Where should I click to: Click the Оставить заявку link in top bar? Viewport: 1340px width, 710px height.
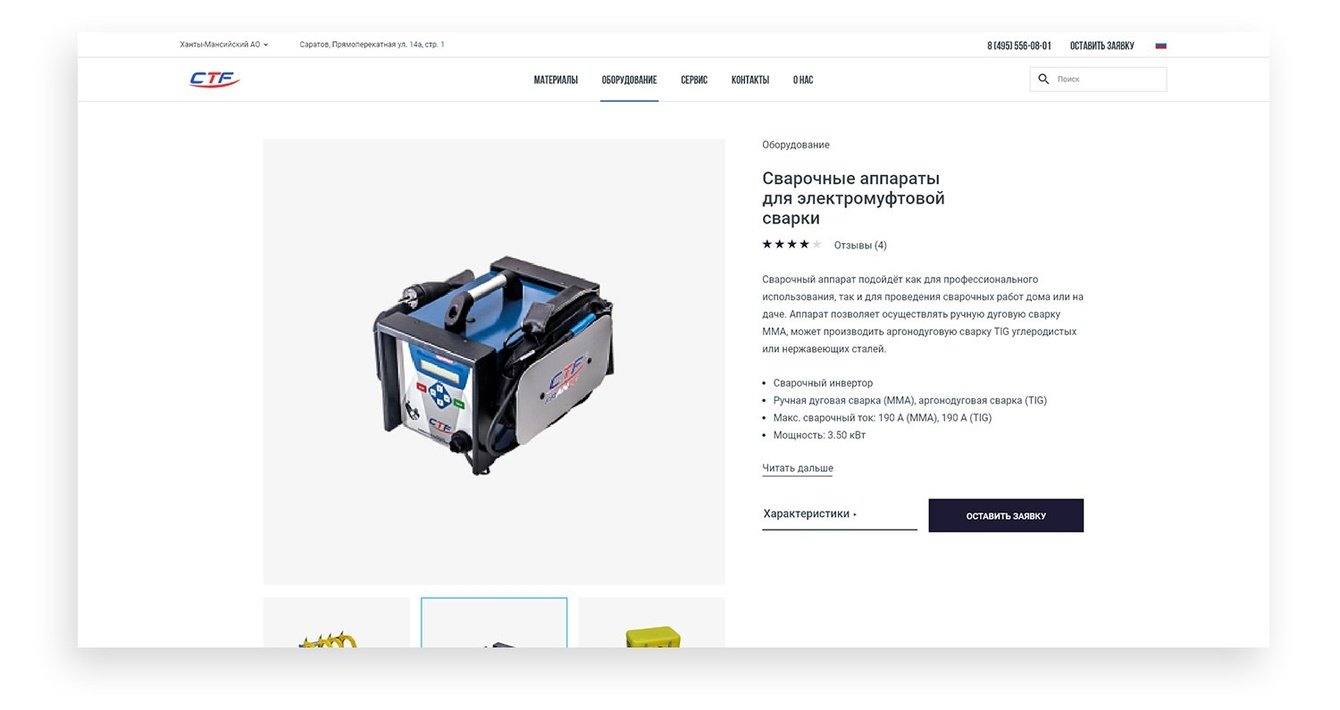(x=1102, y=45)
